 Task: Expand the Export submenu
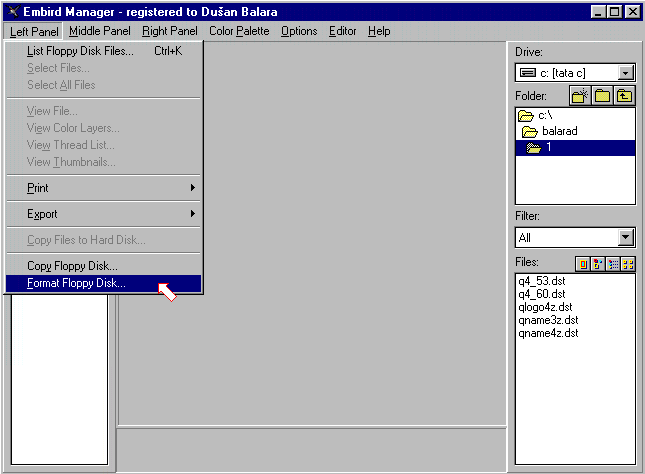pos(103,214)
